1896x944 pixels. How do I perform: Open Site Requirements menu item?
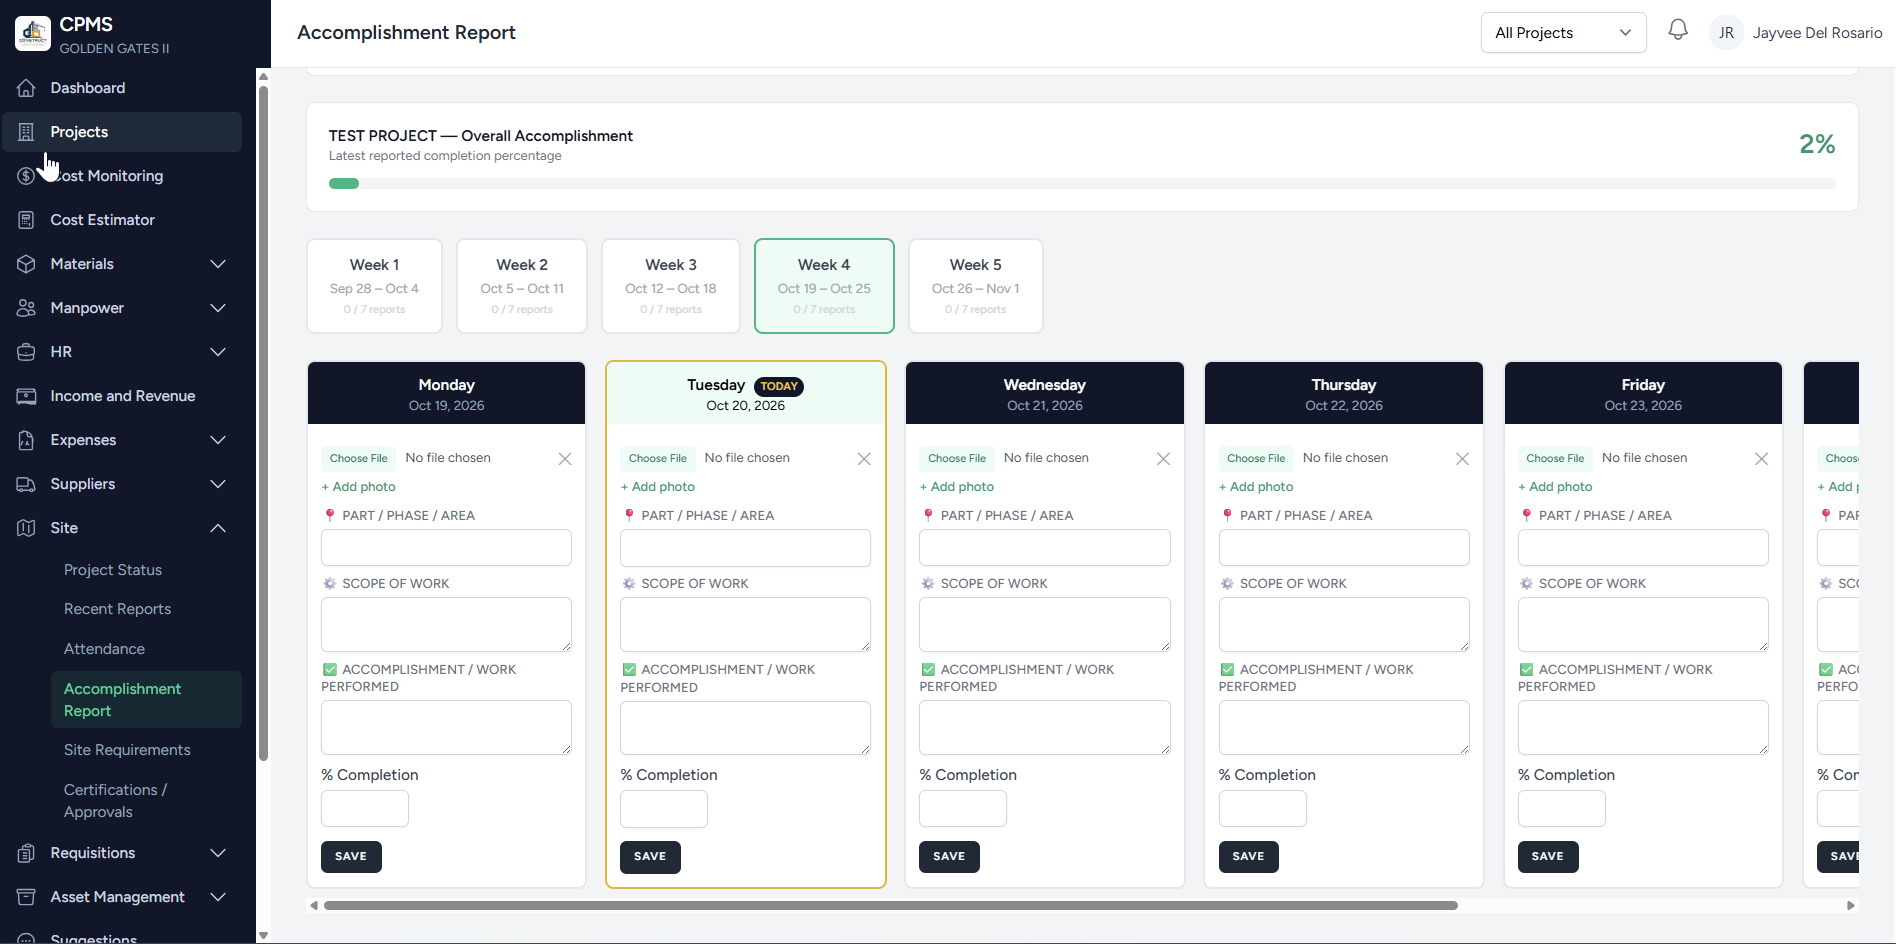[127, 750]
